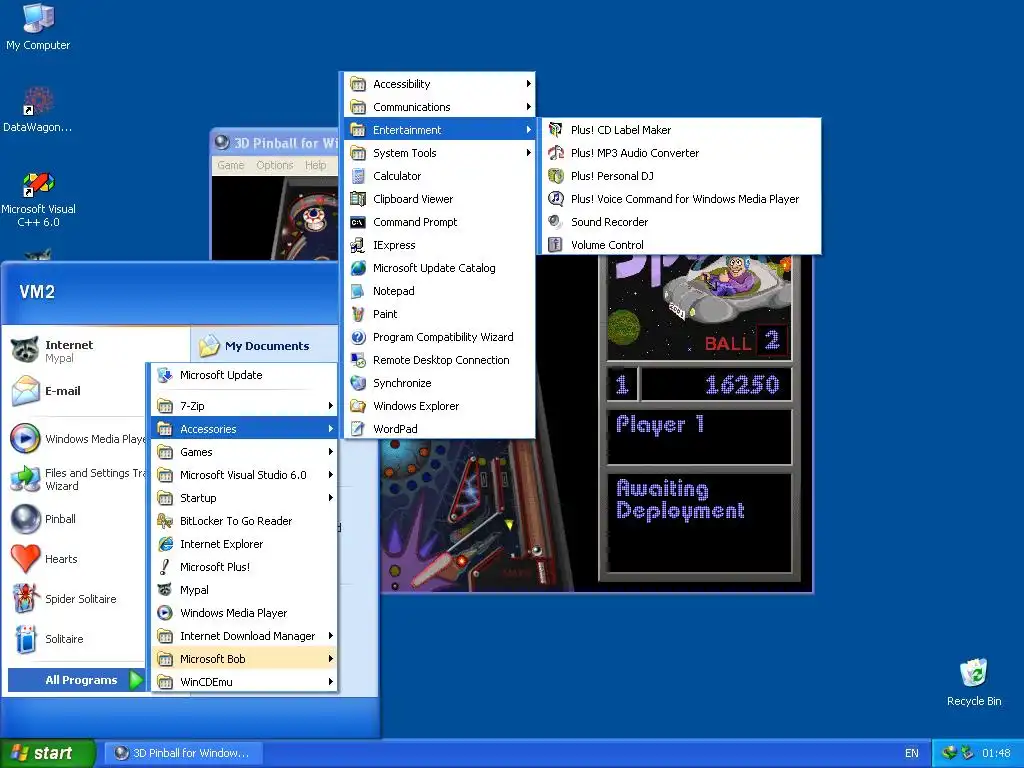
Task: Click Microsoft Update Catalog icon
Action: click(x=357, y=268)
